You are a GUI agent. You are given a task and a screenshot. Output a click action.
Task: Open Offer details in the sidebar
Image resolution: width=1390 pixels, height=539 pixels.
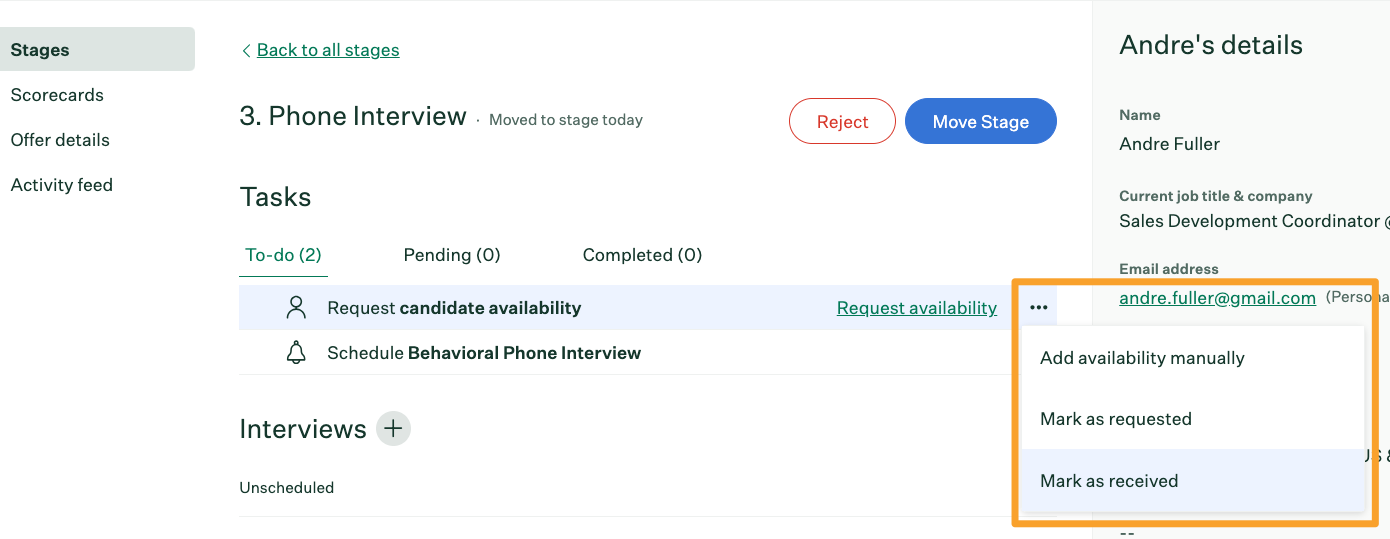(x=60, y=140)
